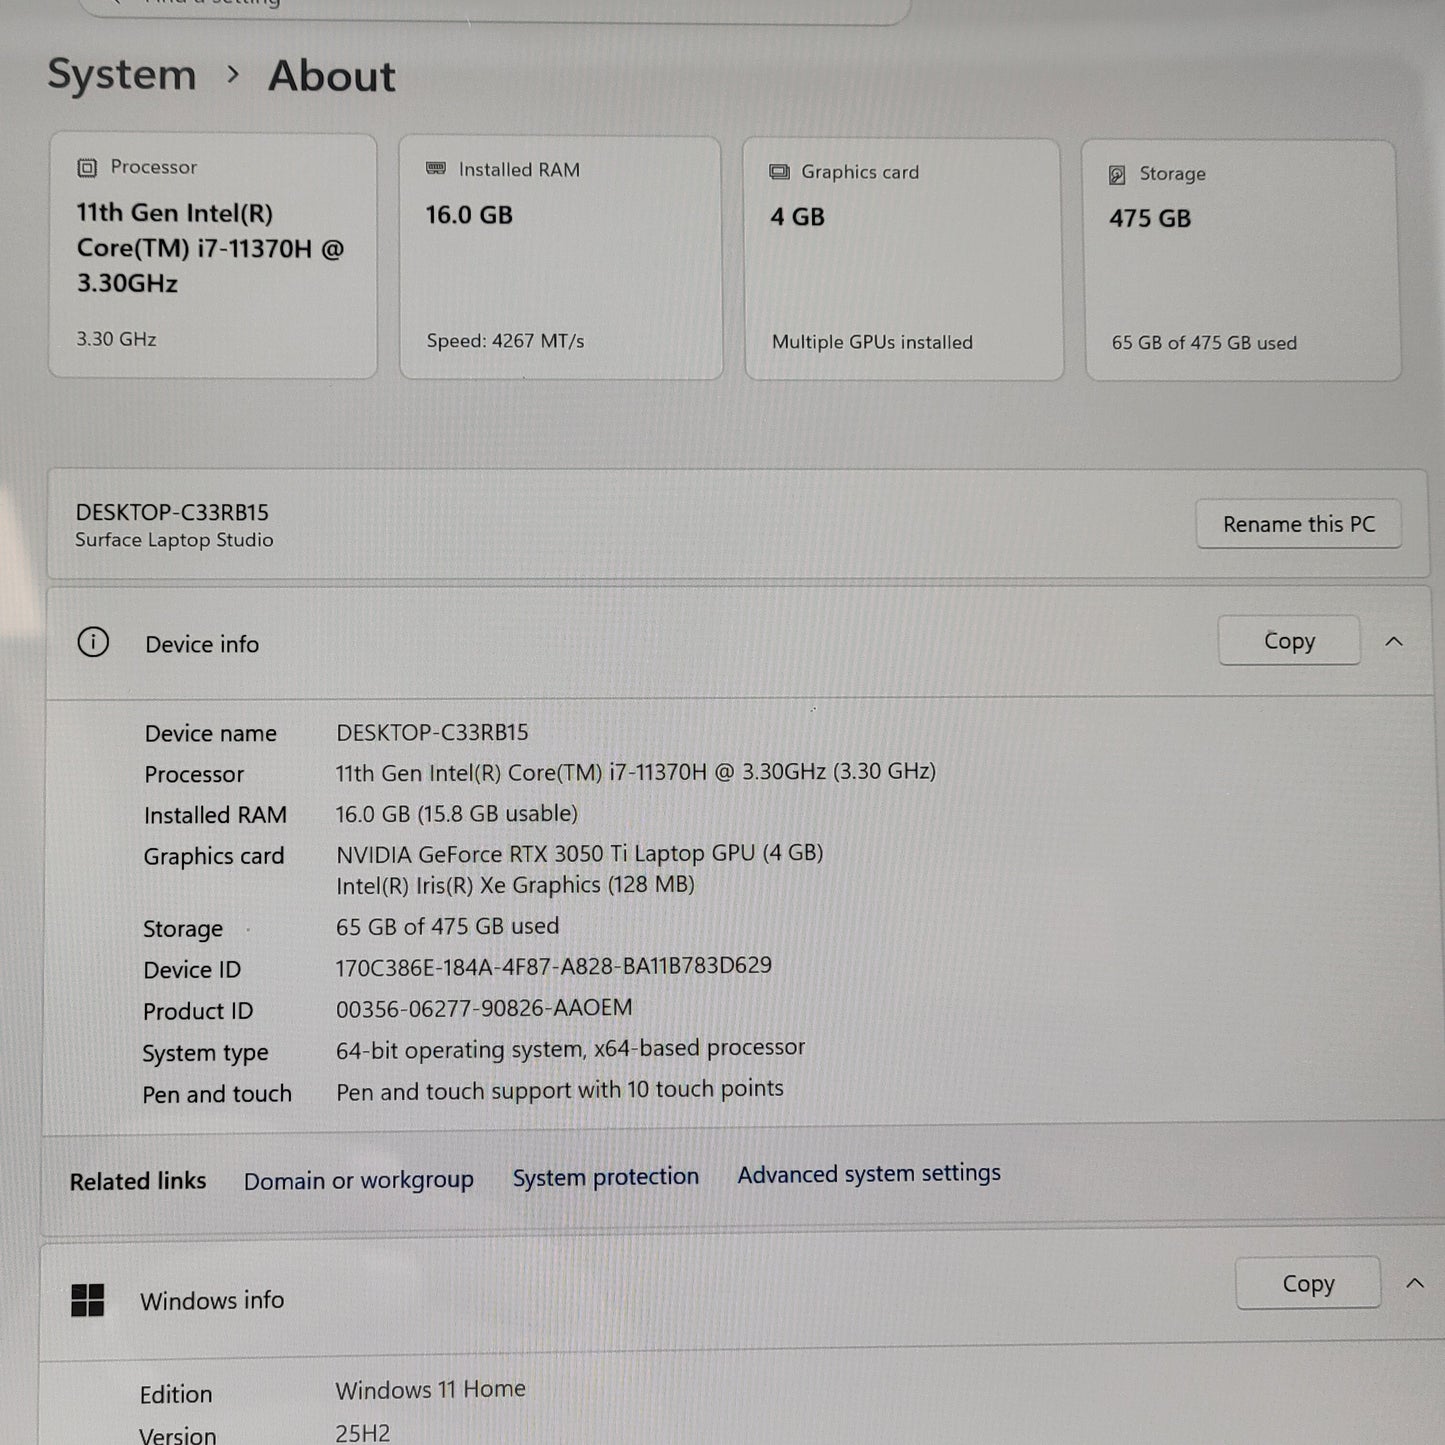The width and height of the screenshot is (1445, 1445).
Task: Click Multiple GPUs installed text
Action: click(872, 342)
